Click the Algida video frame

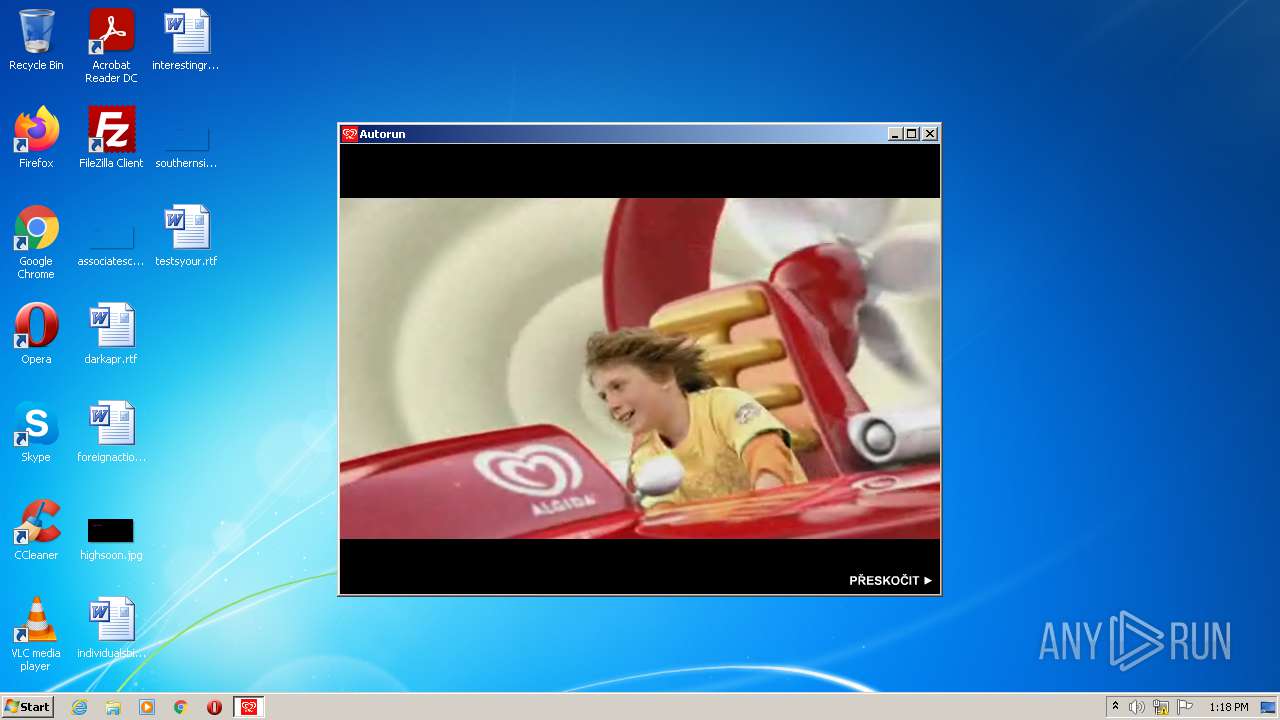click(640, 369)
